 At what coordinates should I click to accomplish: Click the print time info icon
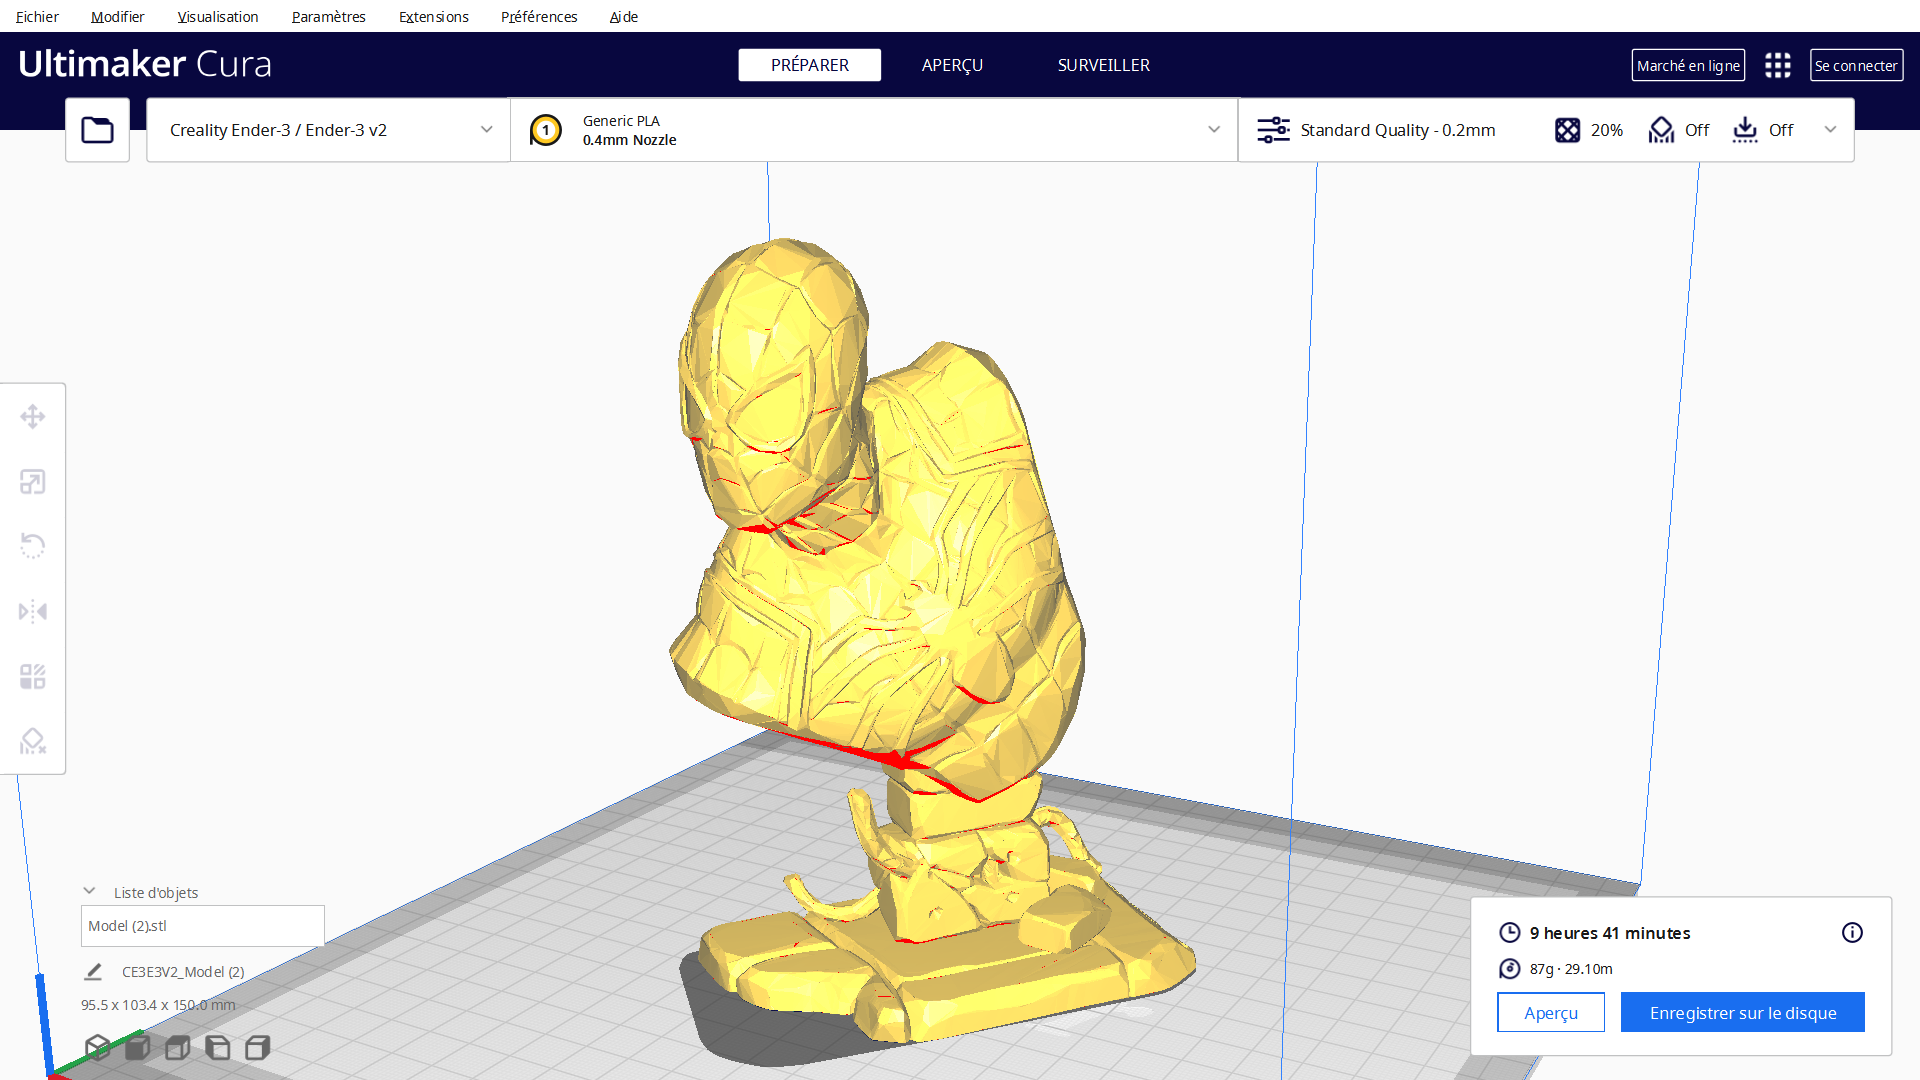[1852, 932]
